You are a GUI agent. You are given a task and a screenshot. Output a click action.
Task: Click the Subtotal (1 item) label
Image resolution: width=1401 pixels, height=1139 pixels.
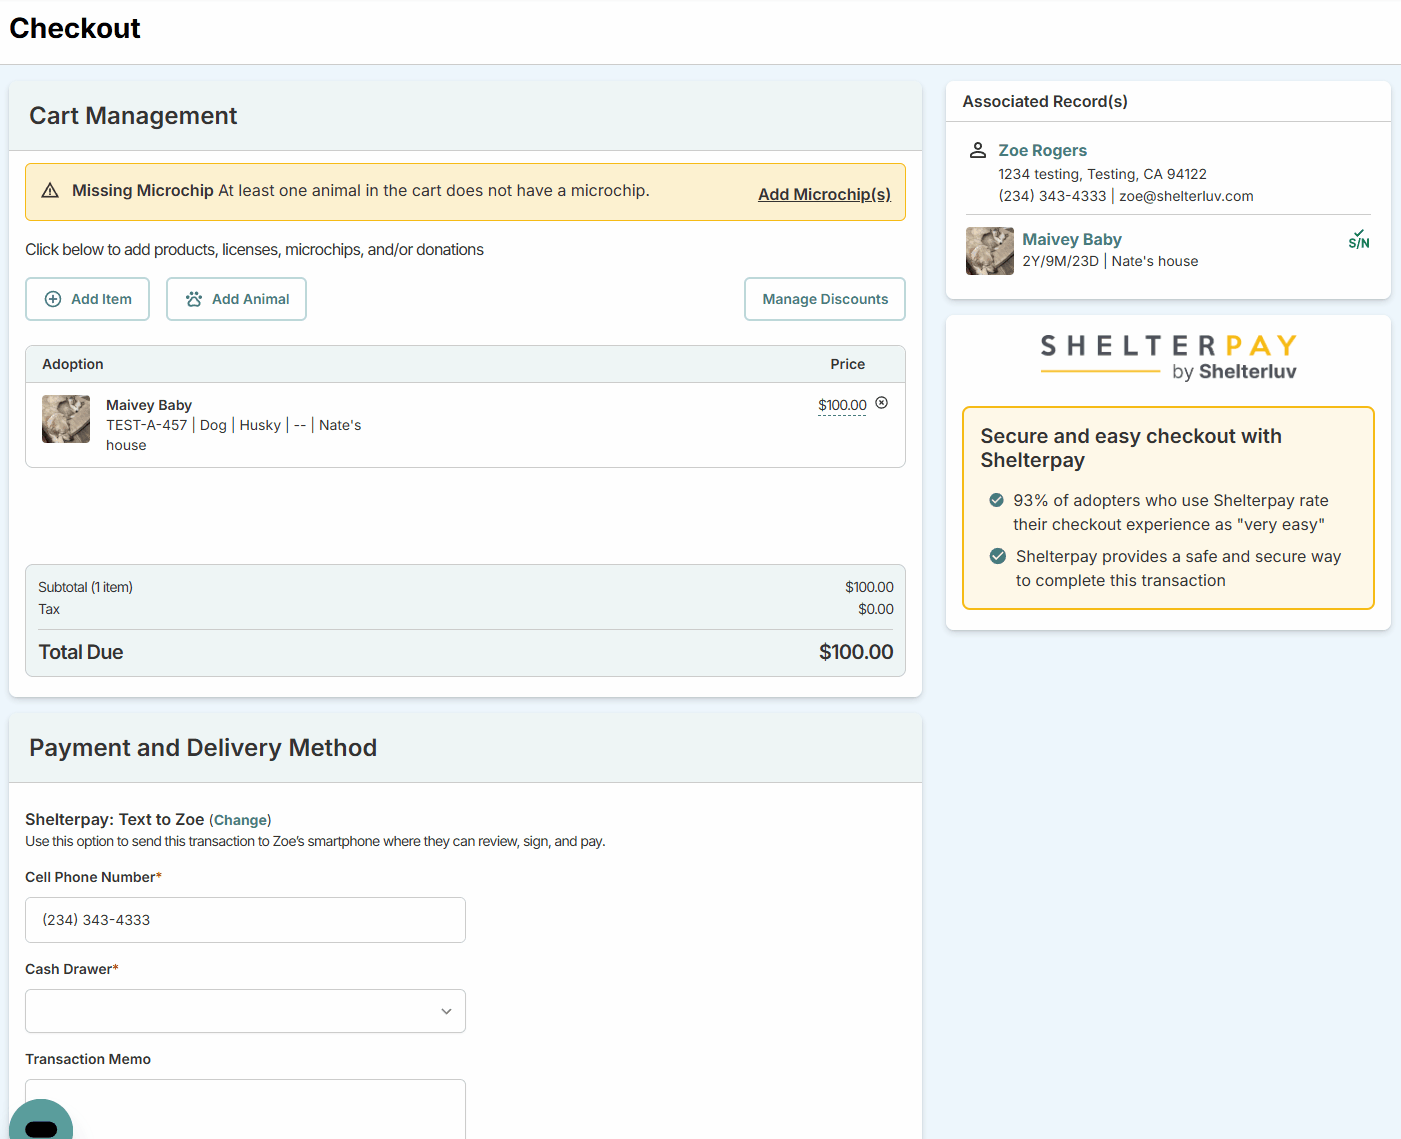85,587
